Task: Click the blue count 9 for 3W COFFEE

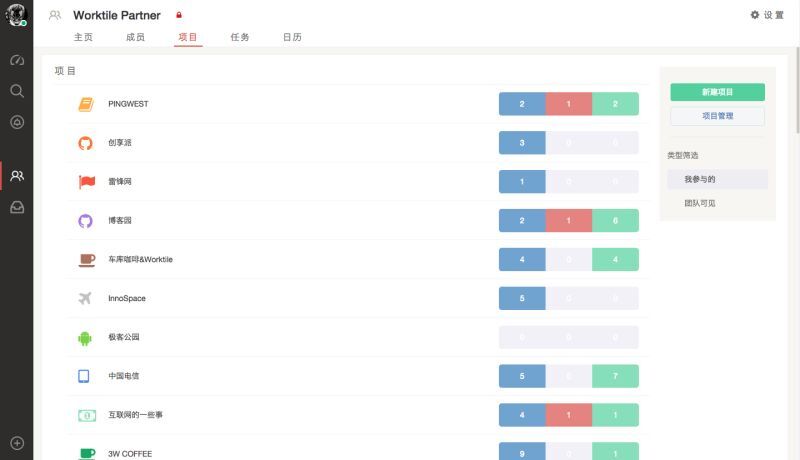Action: coord(522,453)
